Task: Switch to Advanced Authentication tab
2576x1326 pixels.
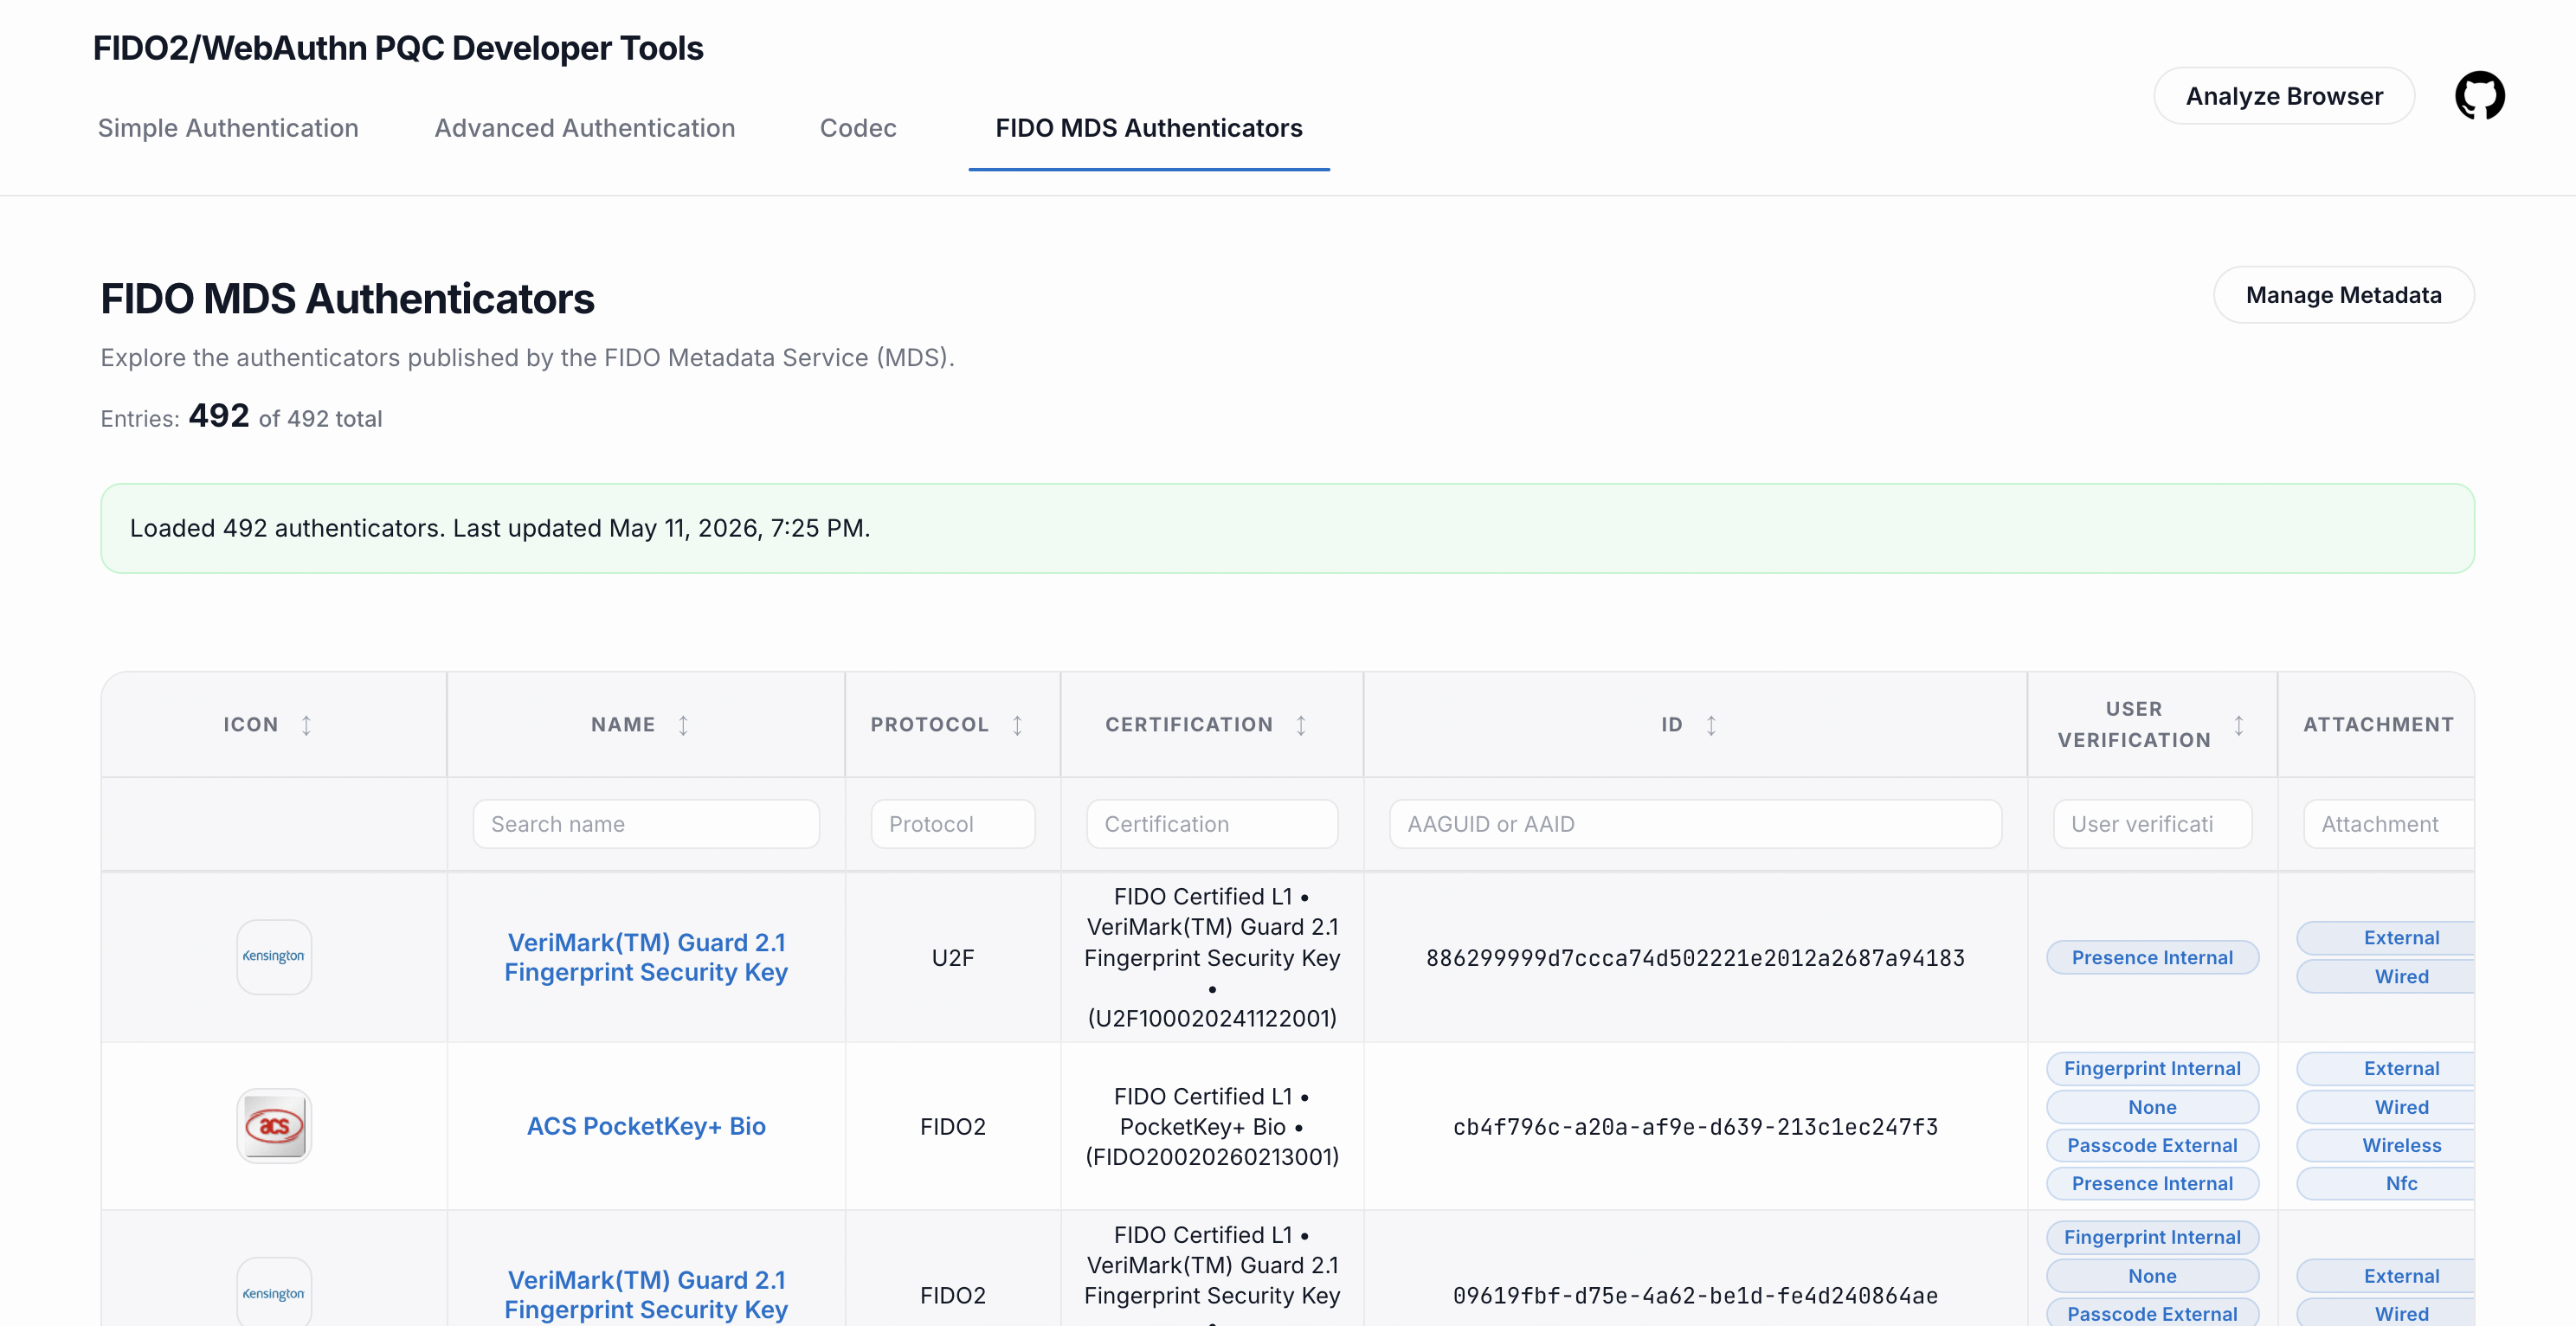Action: [585, 128]
